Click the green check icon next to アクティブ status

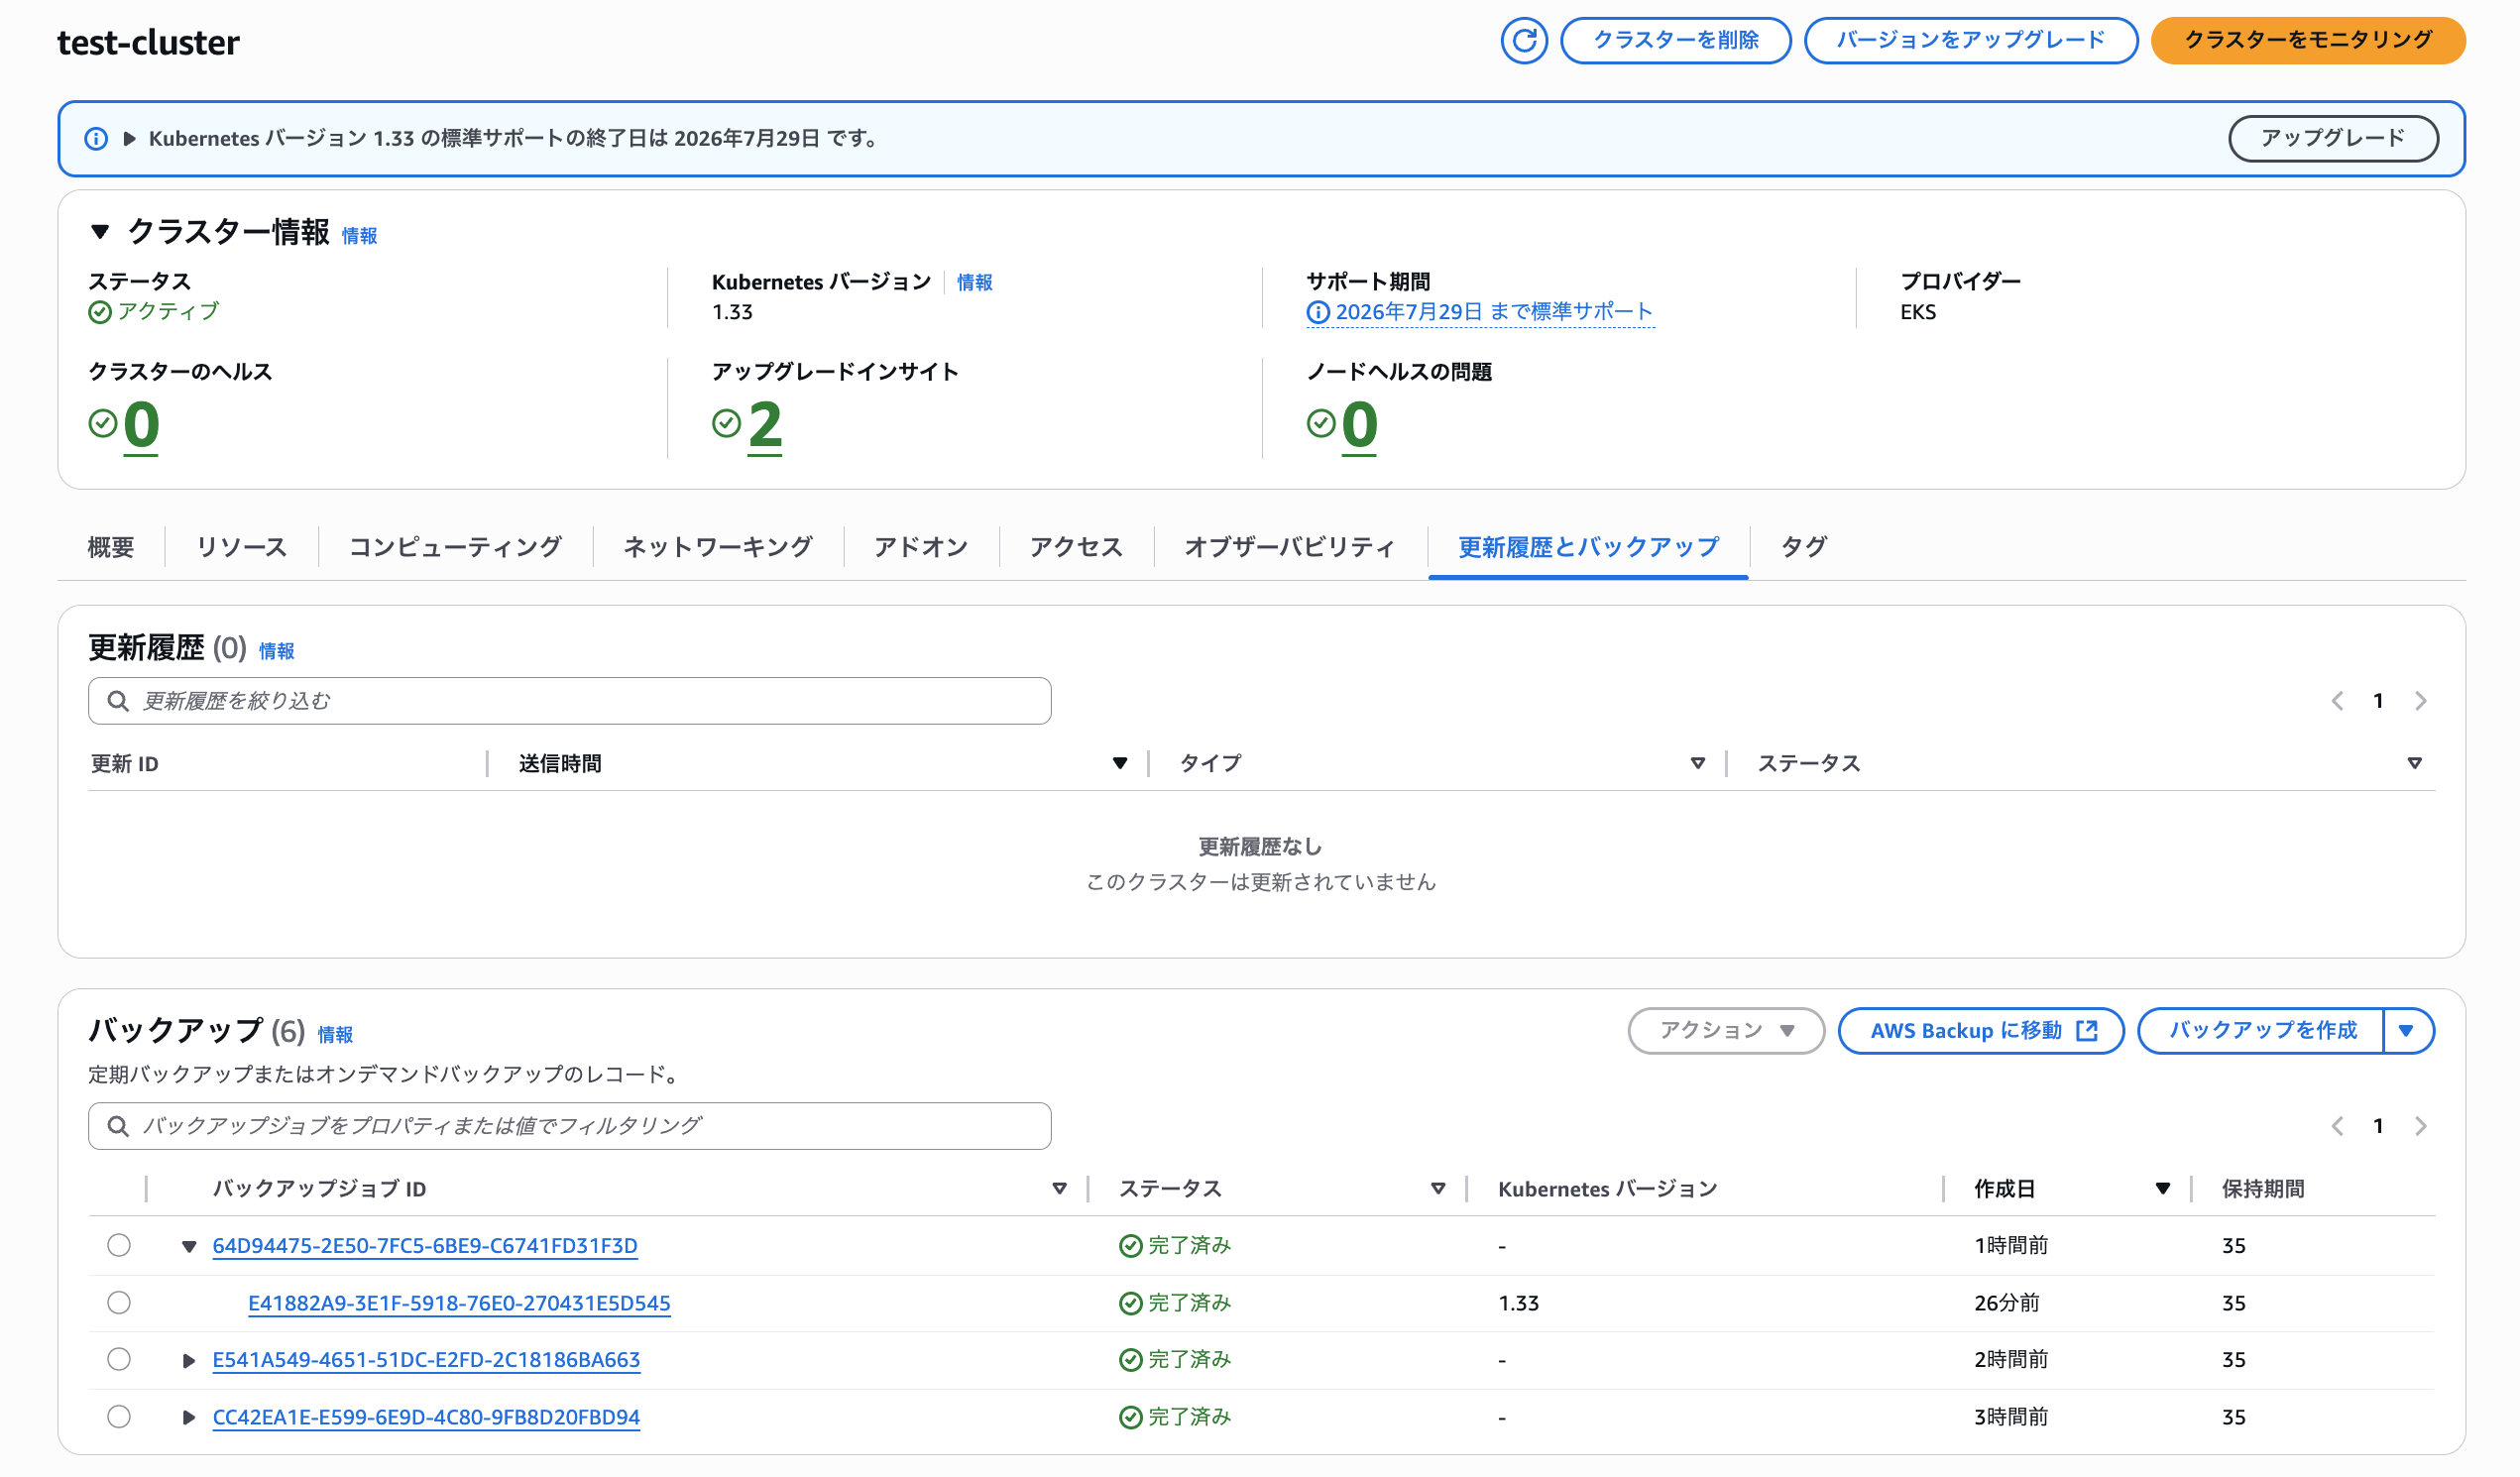pos(98,312)
